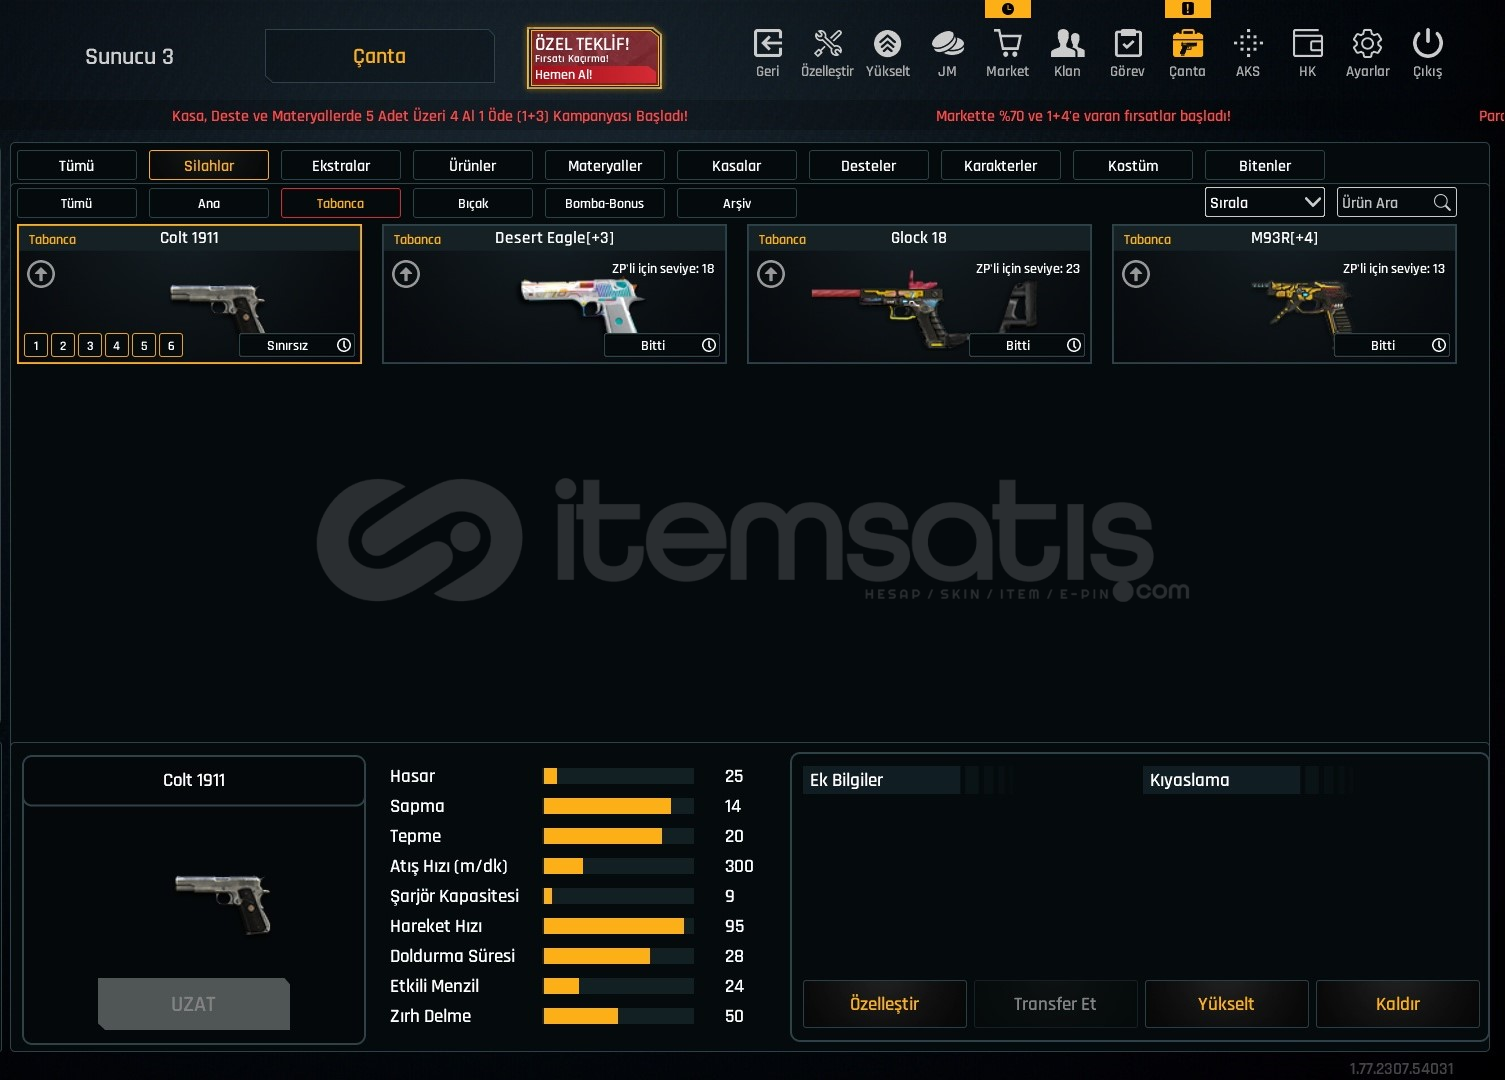Toggle slot 3 on Colt 1911
Screen dimensions: 1505x1080
(x=90, y=345)
